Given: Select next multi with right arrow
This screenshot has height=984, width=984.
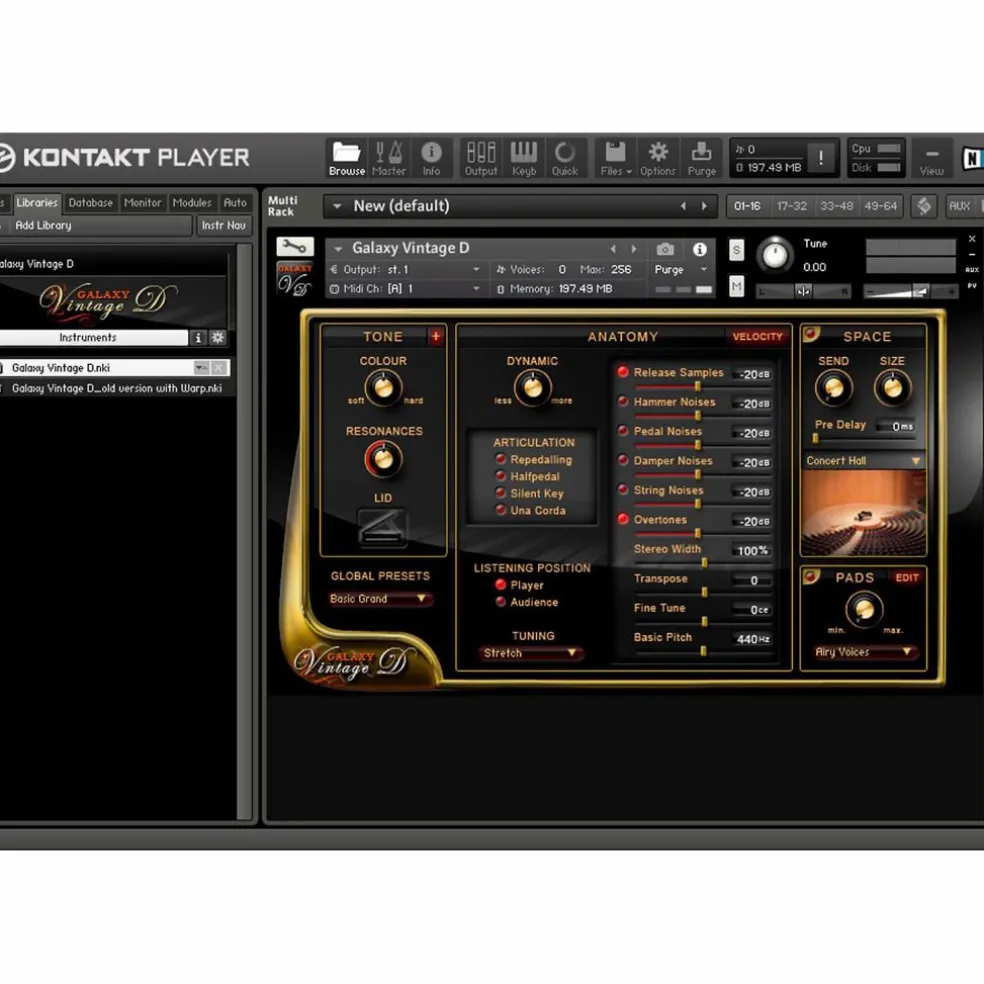Looking at the screenshot, I should [704, 206].
